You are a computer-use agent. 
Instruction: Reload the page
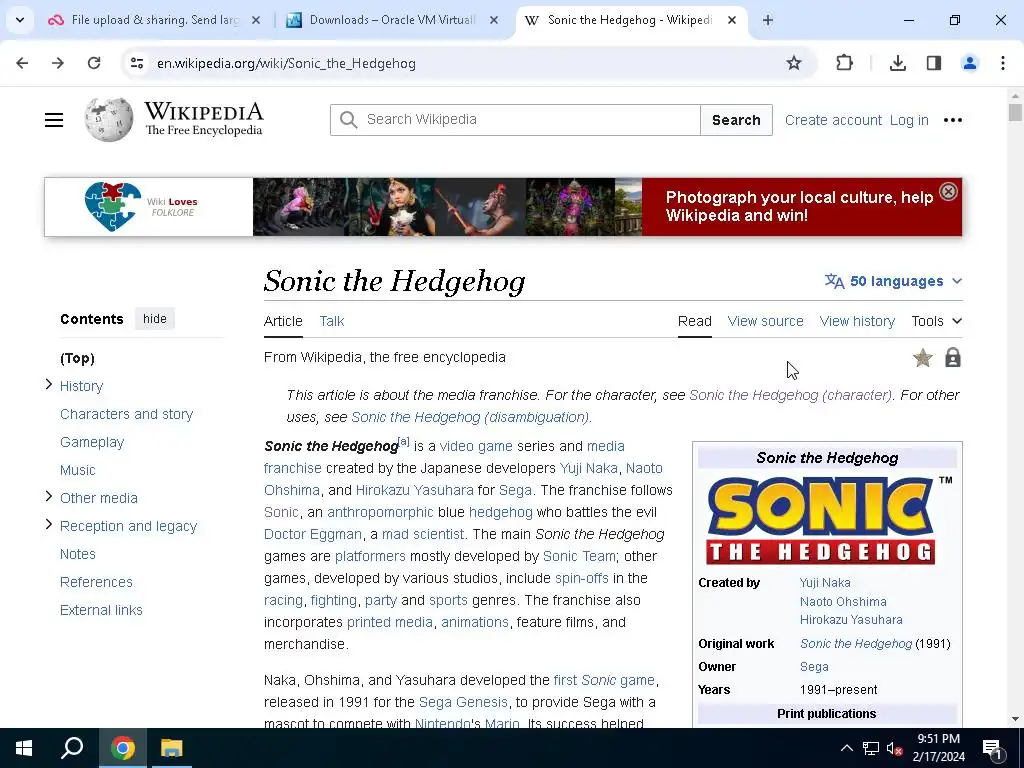[x=94, y=63]
